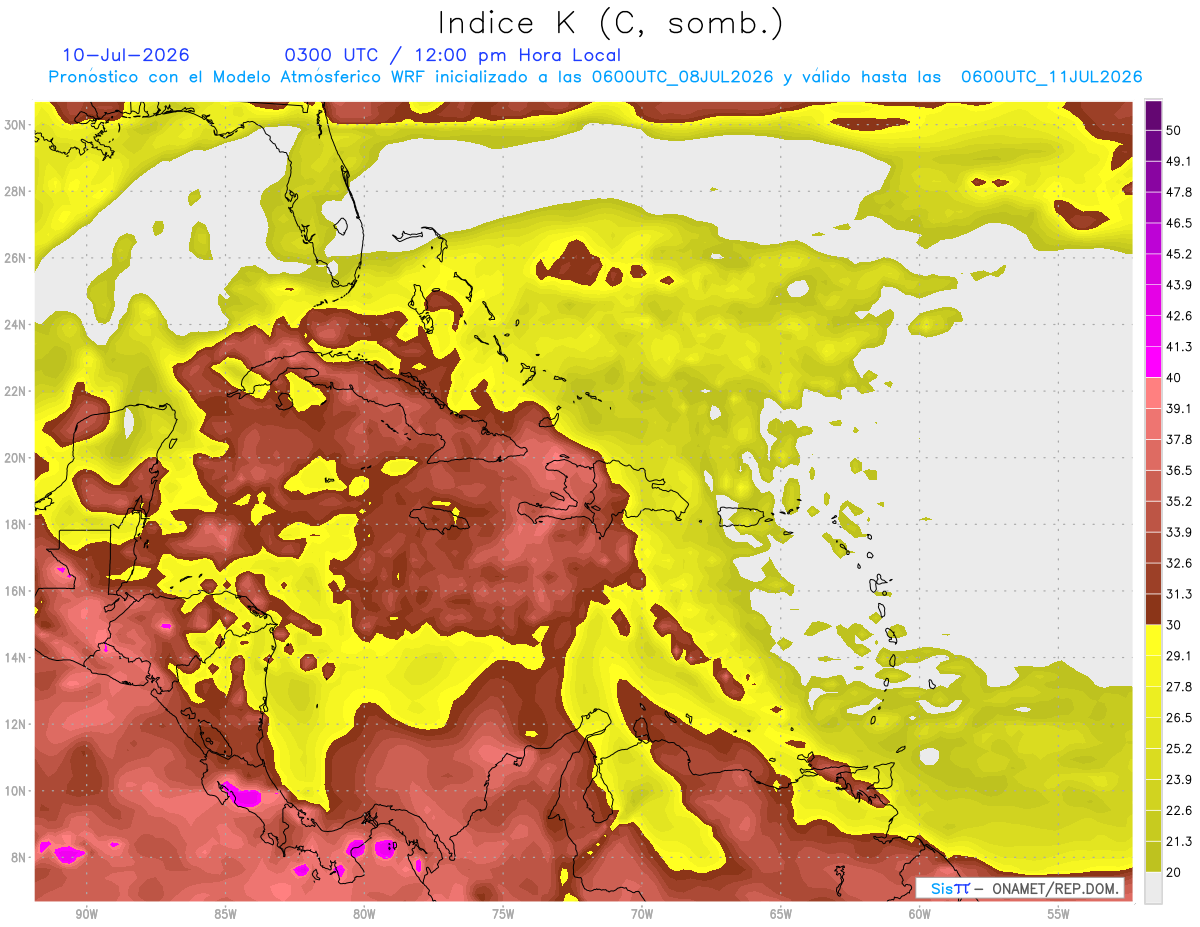Click the 18N latitude axis label
Viewport: 1200px width, 927px height.
pyautogui.click(x=17, y=524)
